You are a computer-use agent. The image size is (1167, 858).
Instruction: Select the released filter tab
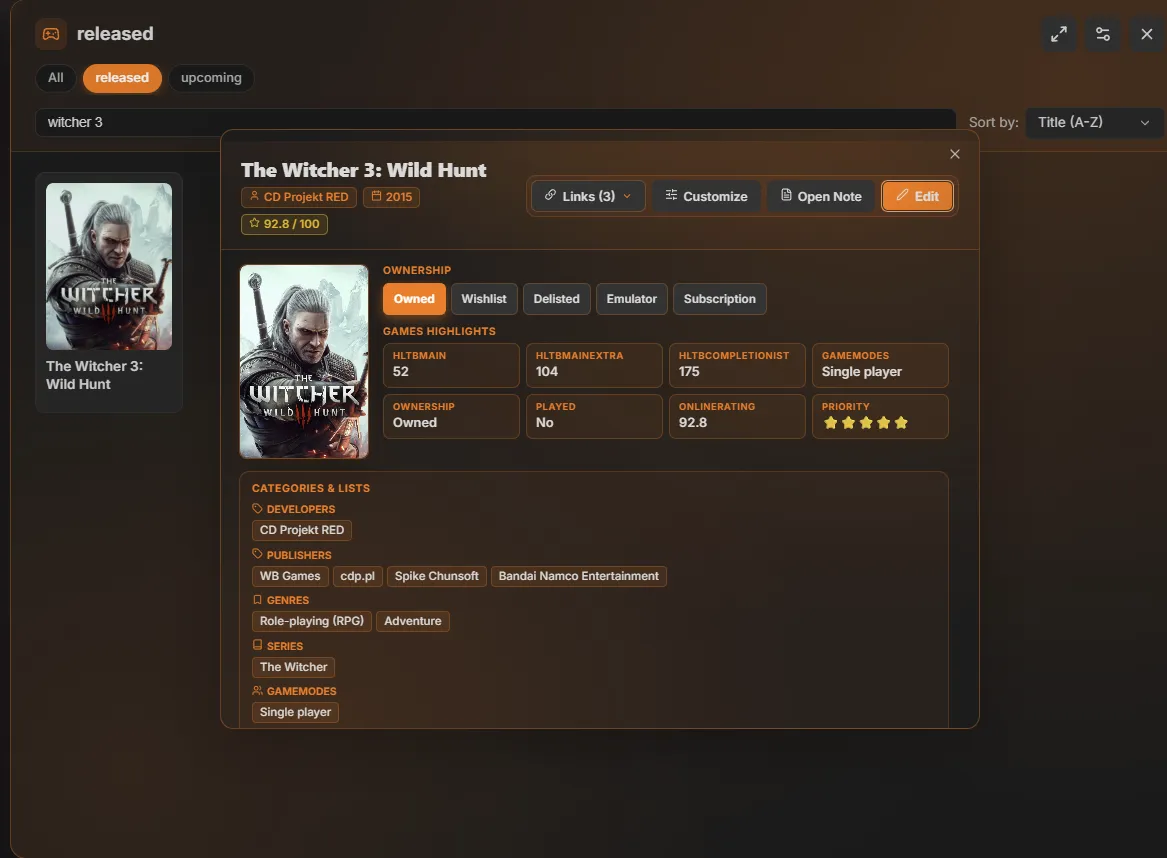click(x=122, y=77)
